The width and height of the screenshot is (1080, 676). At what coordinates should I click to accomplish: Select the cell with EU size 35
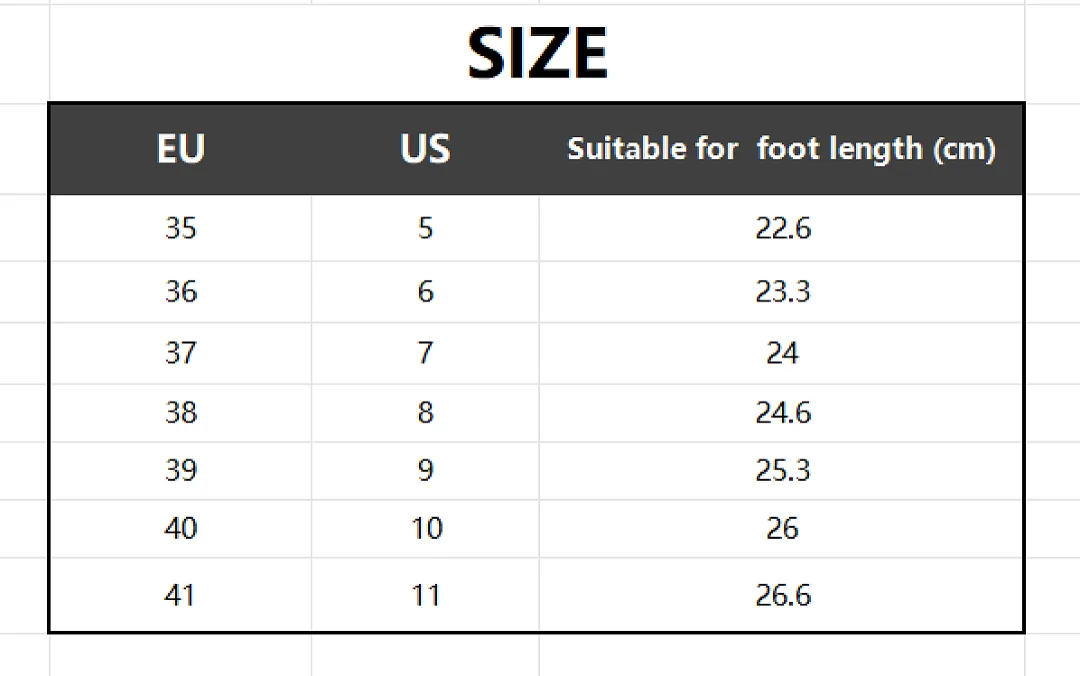[x=180, y=228]
